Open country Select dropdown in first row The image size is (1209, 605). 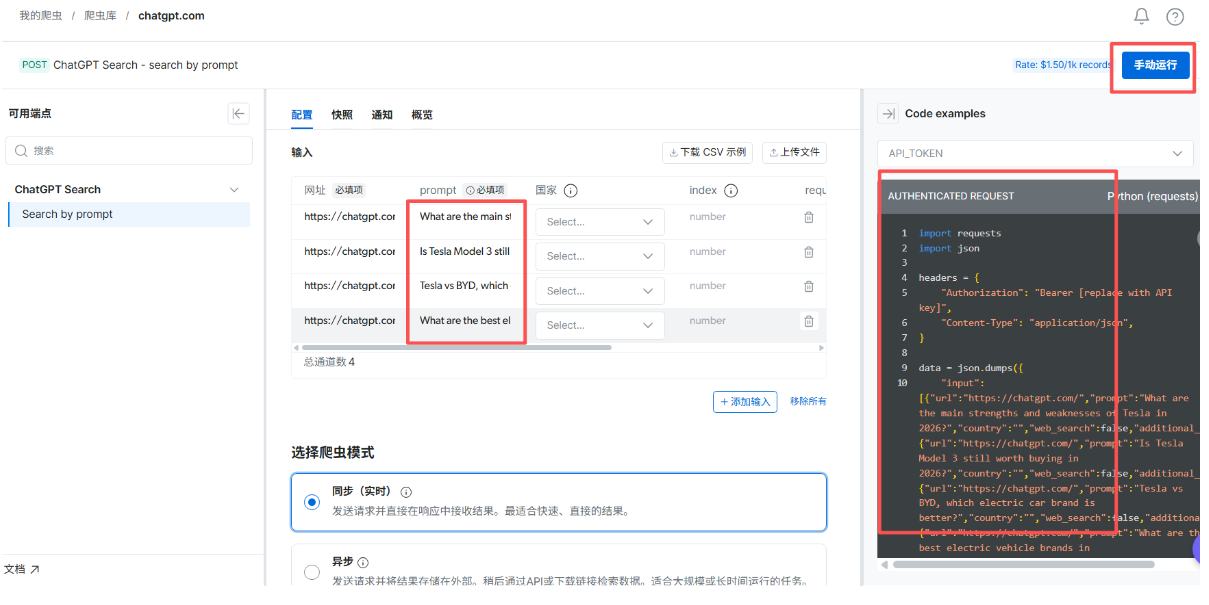pos(600,222)
